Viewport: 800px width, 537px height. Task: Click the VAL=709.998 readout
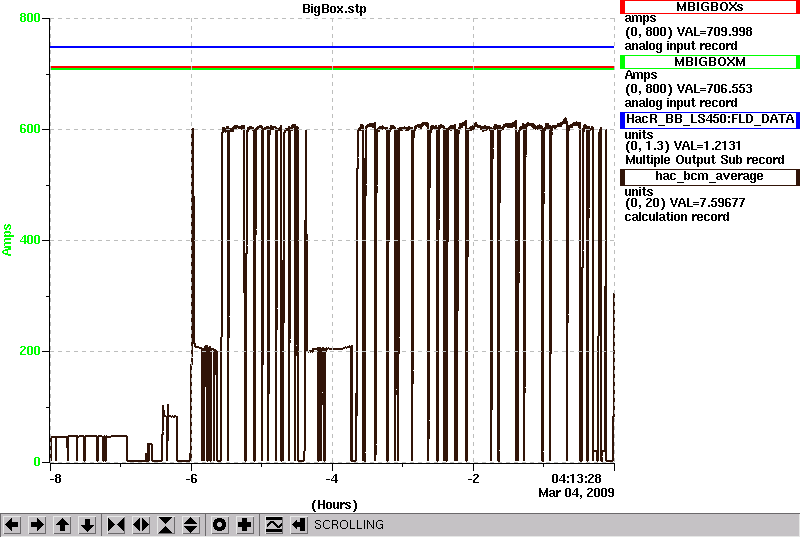714,32
